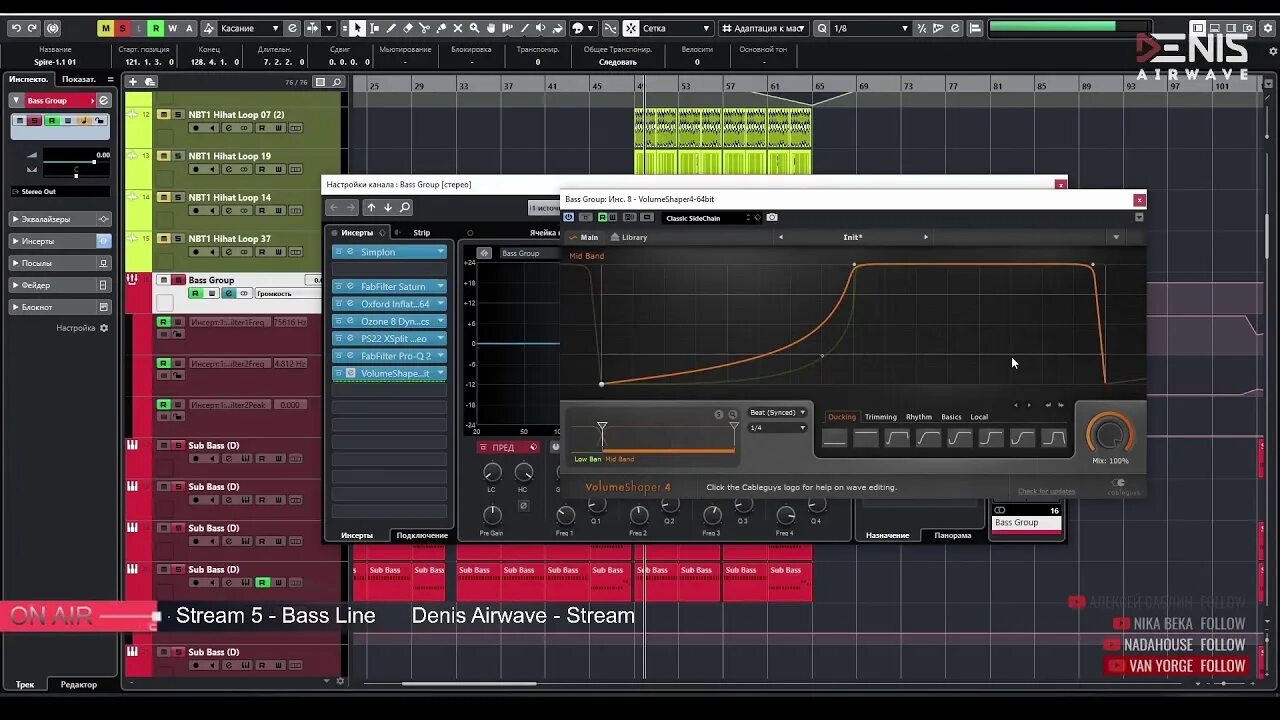The height and width of the screenshot is (720, 1280).
Task: Toggle global Read R automation button
Action: (156, 28)
